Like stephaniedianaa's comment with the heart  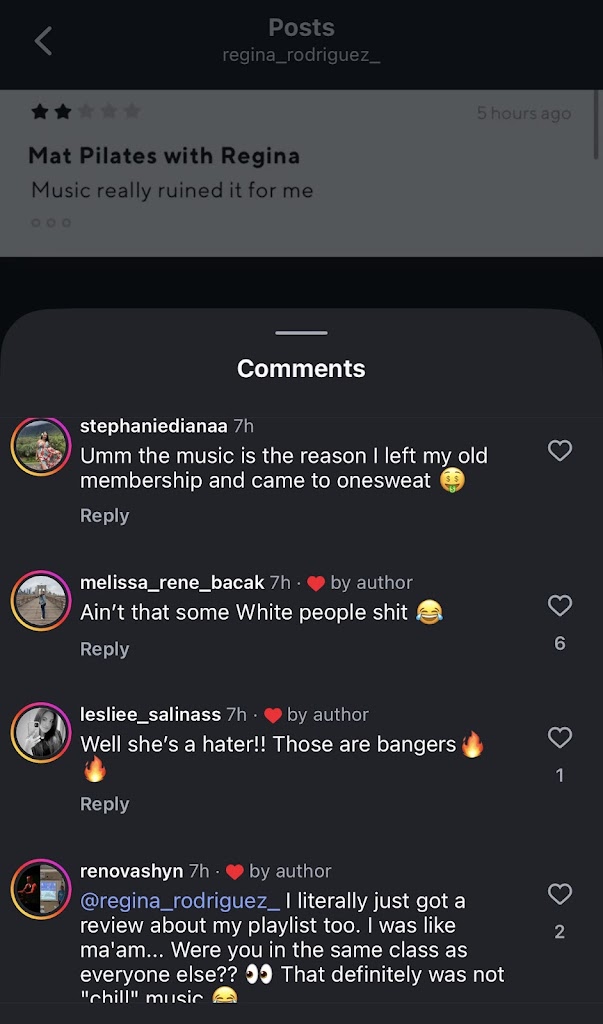pos(560,451)
